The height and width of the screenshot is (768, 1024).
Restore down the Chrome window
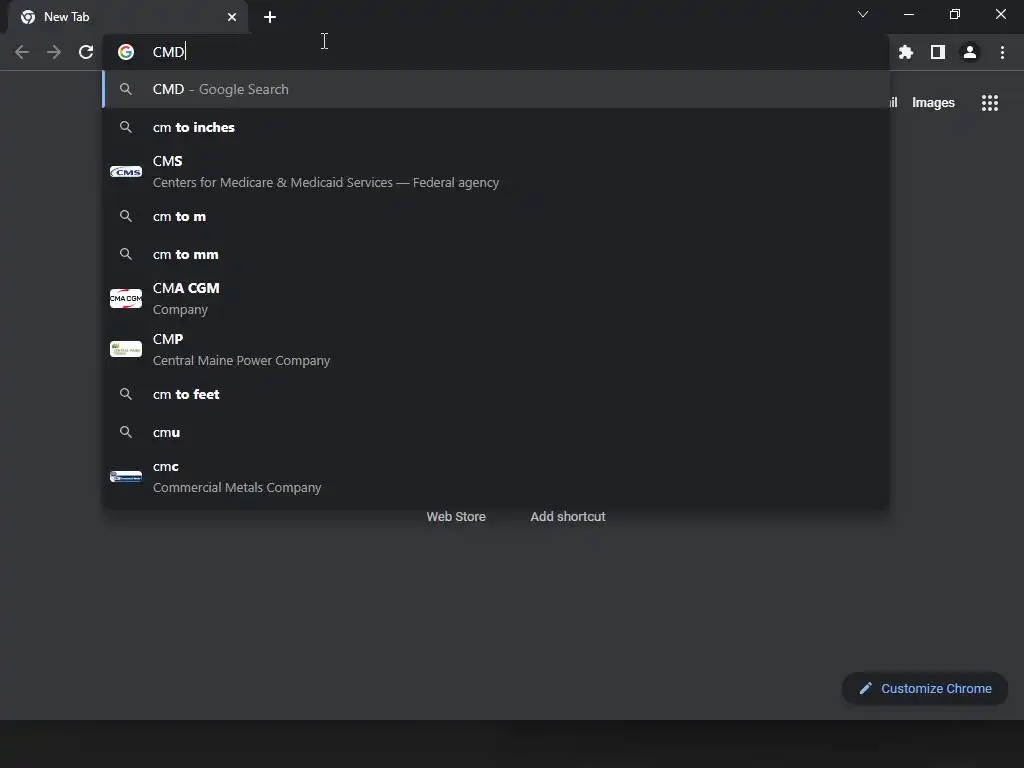coord(955,14)
